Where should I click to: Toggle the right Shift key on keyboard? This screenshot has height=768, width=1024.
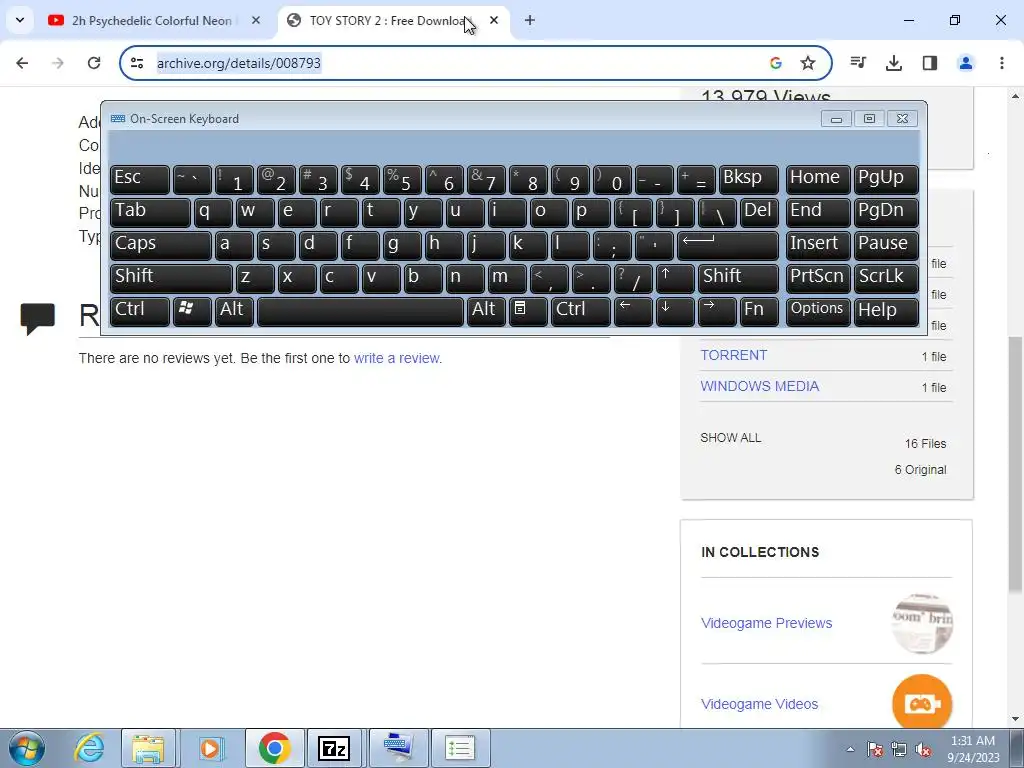(739, 277)
